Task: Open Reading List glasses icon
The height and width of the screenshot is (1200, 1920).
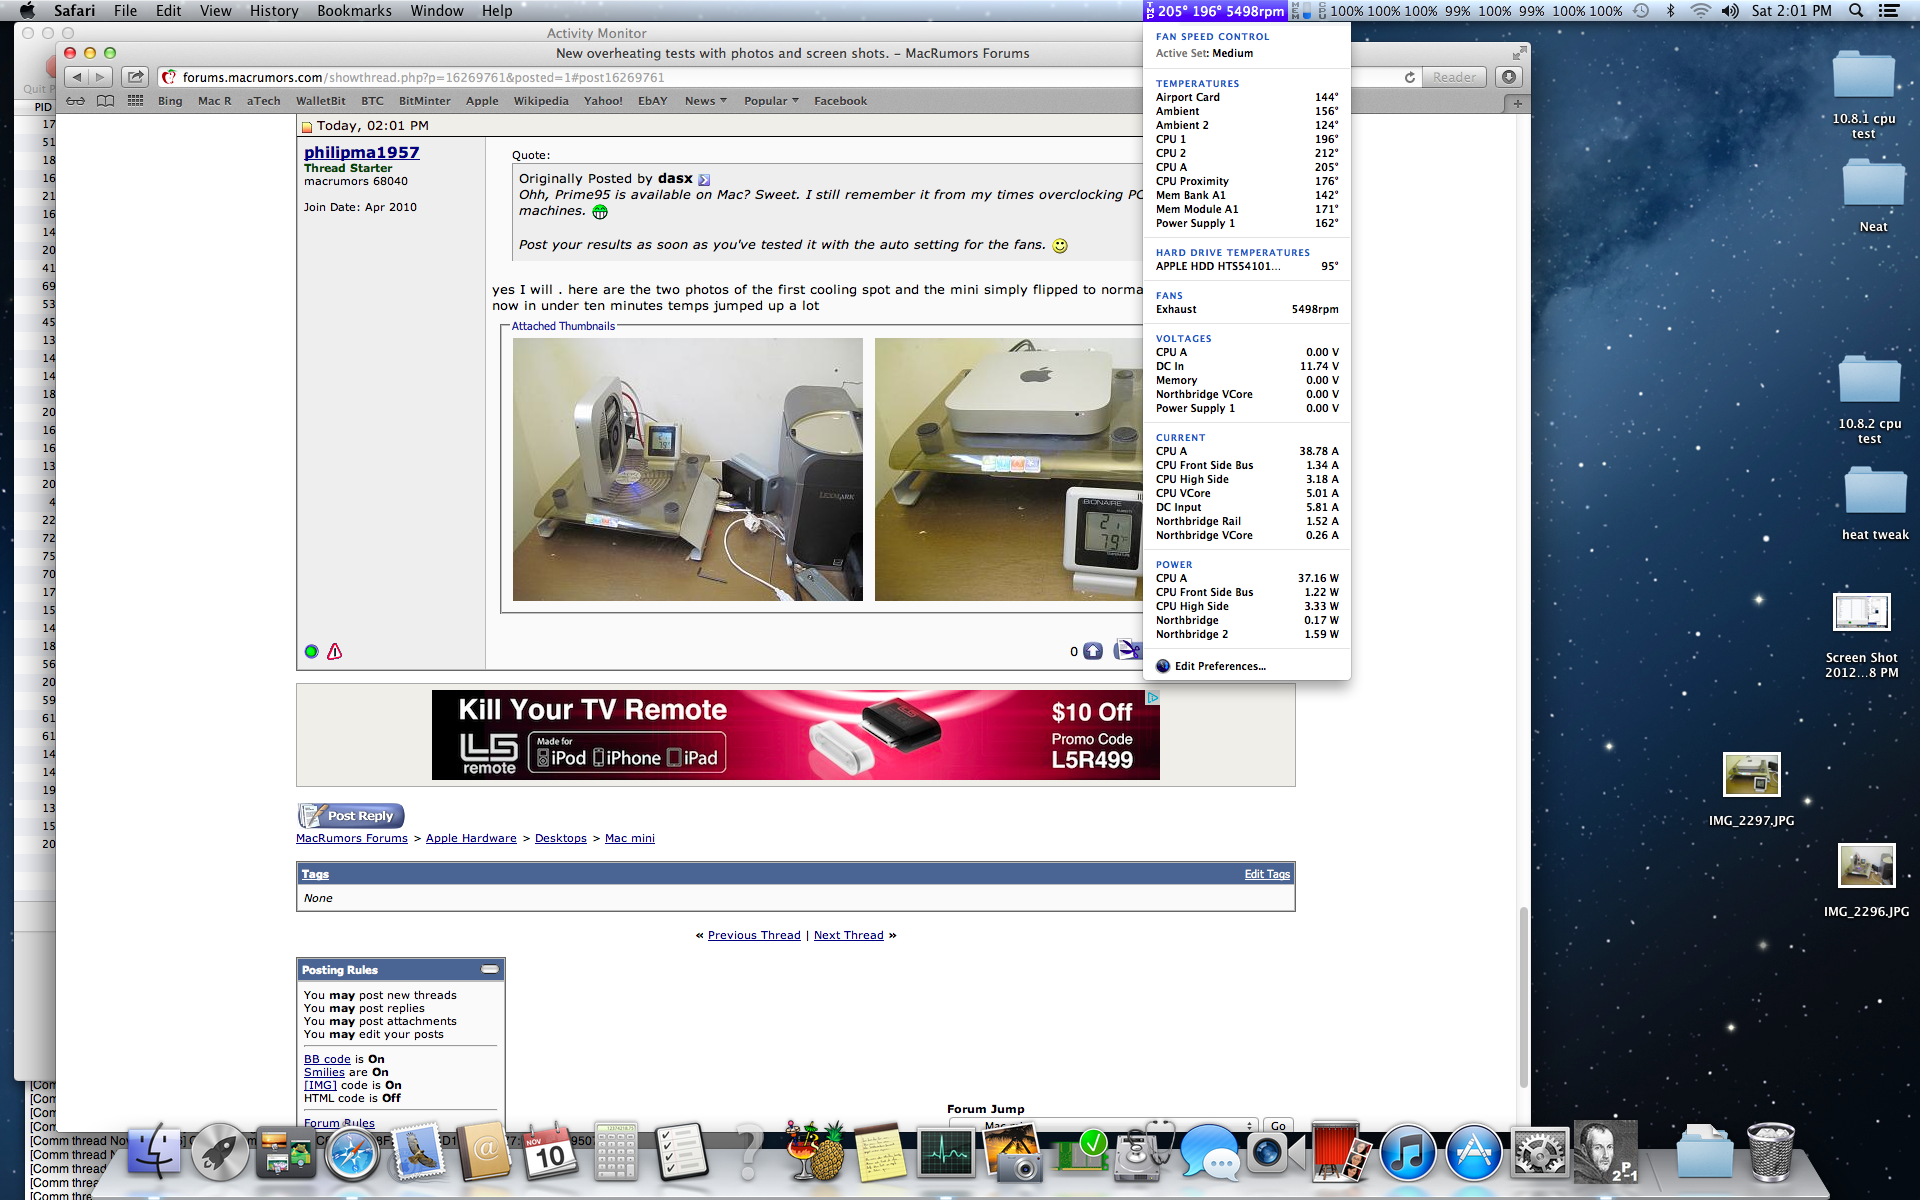Action: point(76,101)
